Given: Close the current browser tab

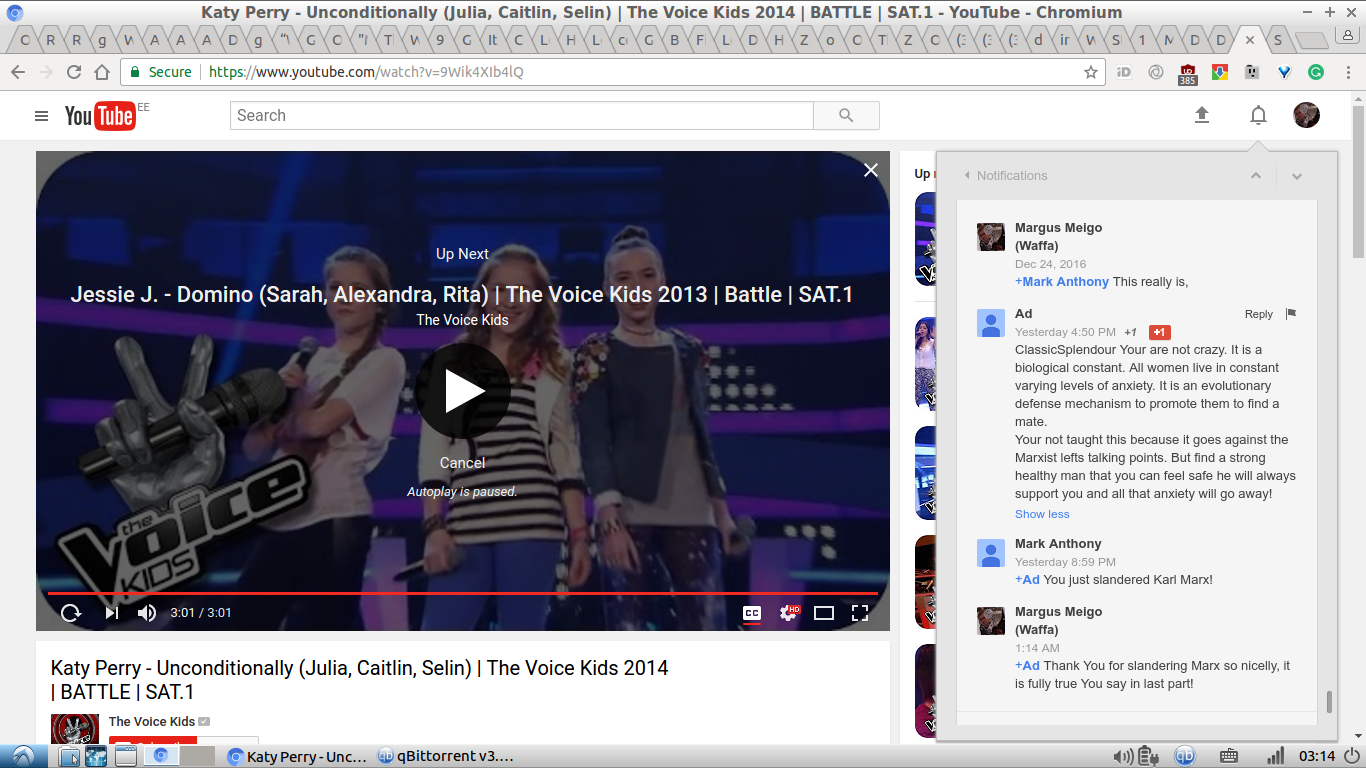Looking at the screenshot, I should pos(1249,41).
